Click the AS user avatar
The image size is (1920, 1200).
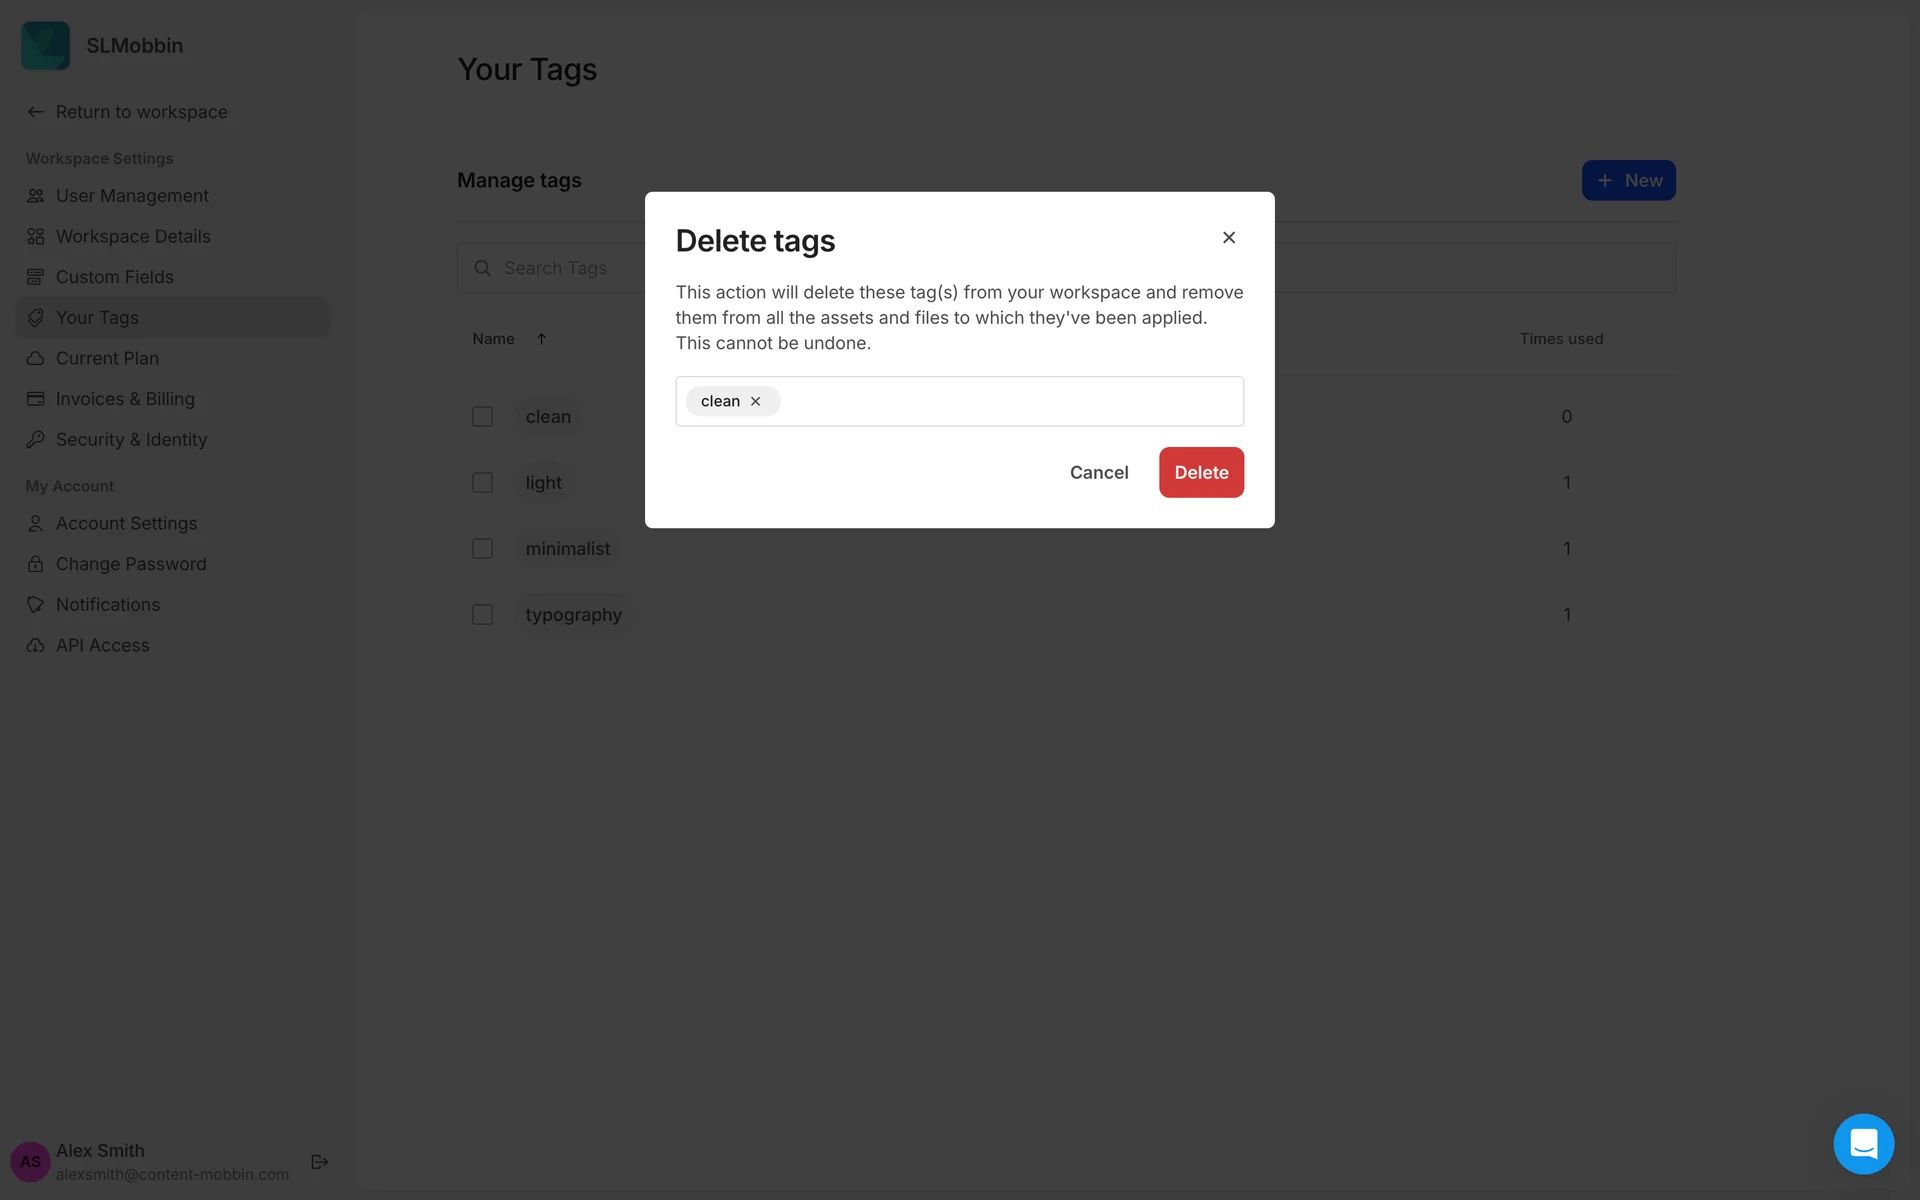pos(30,1161)
